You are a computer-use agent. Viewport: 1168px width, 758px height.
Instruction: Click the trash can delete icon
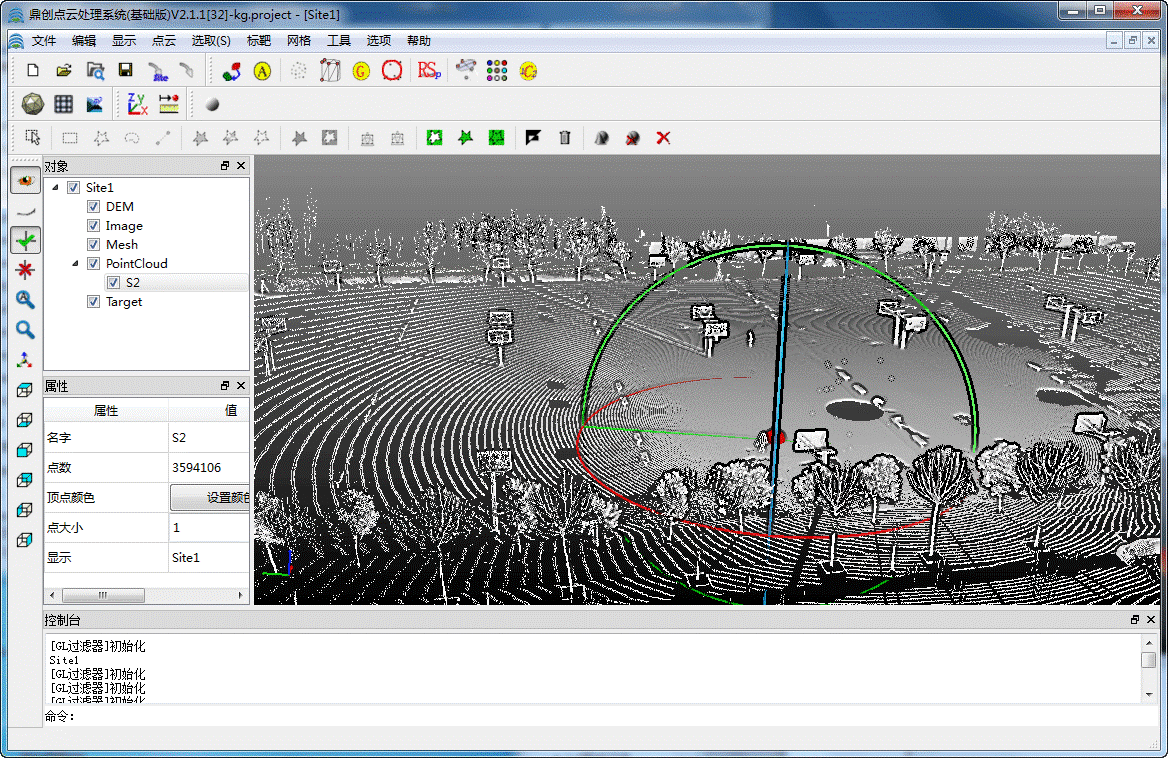(565, 138)
